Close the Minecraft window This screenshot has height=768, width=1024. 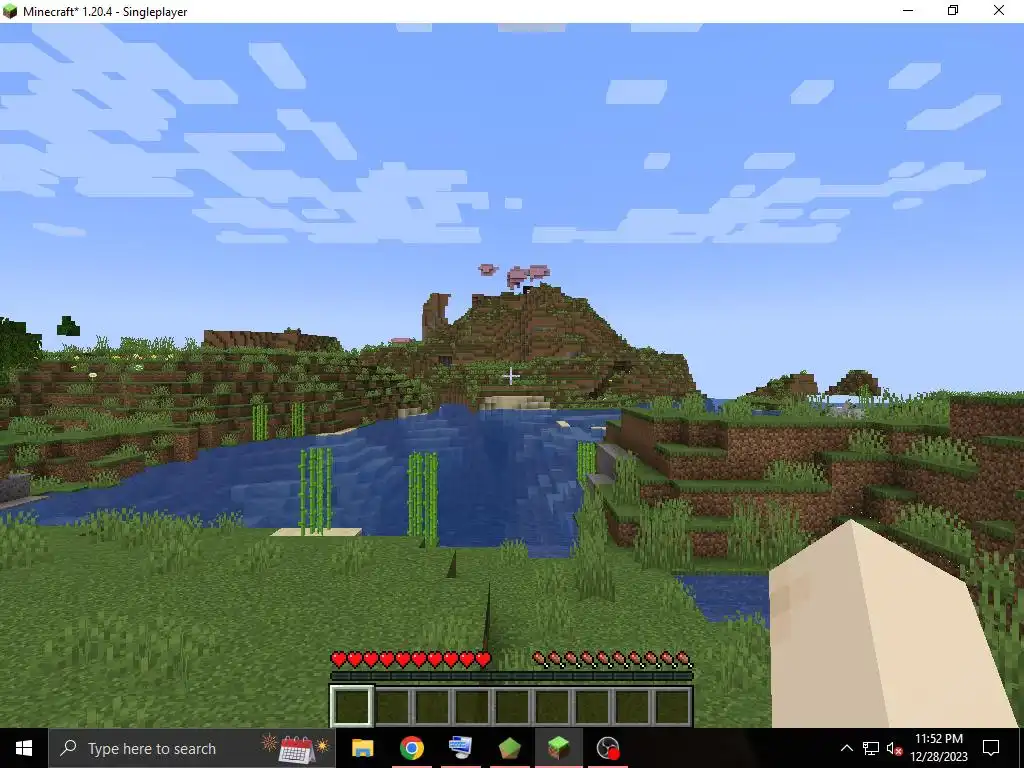click(999, 11)
